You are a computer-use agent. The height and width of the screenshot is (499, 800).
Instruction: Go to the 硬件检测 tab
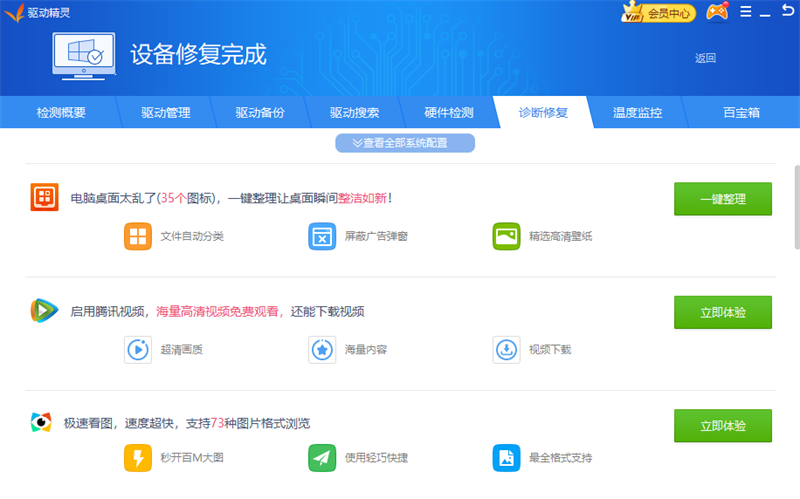coord(449,112)
